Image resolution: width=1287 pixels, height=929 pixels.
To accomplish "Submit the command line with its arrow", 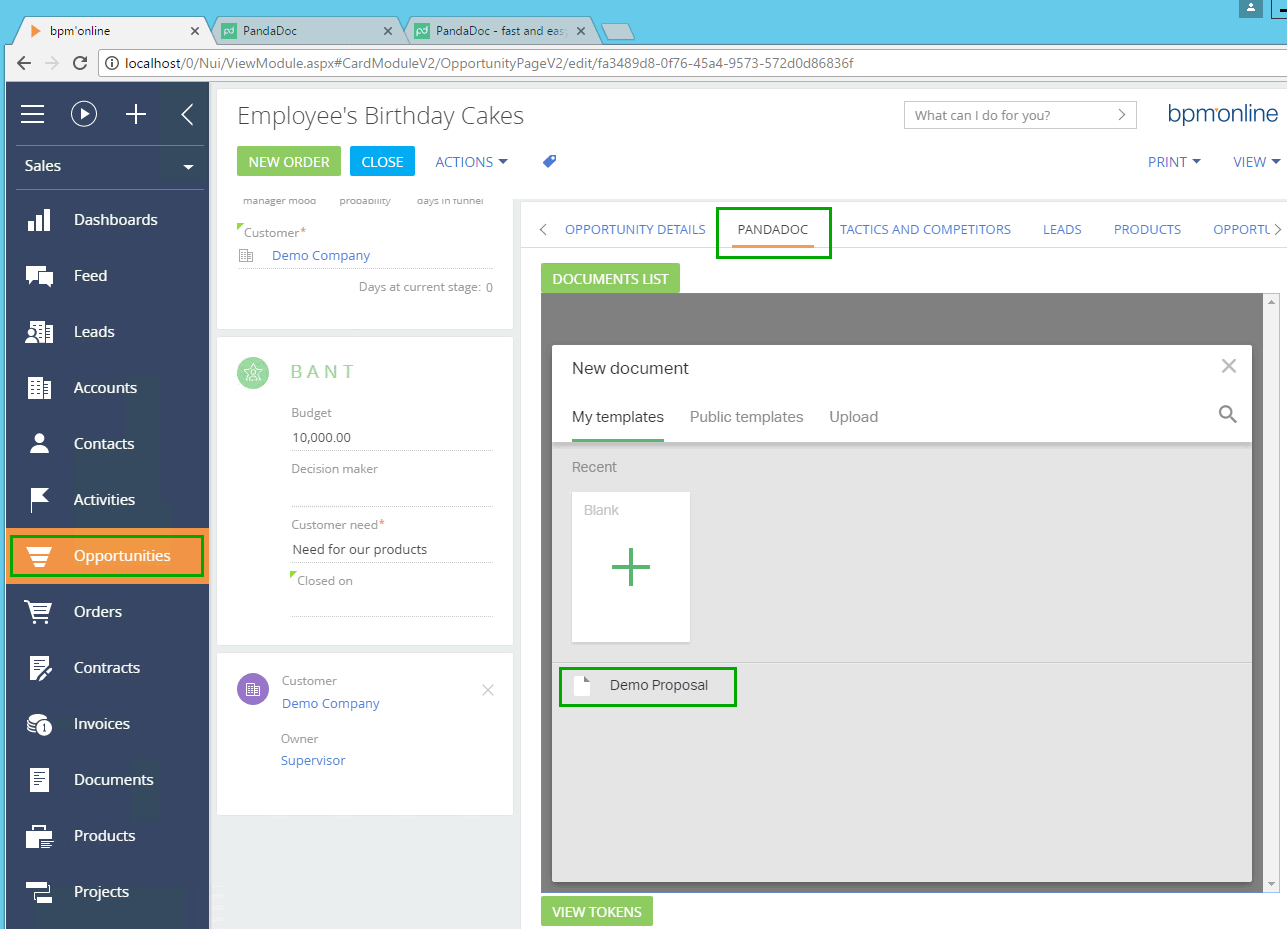I will tap(1122, 115).
